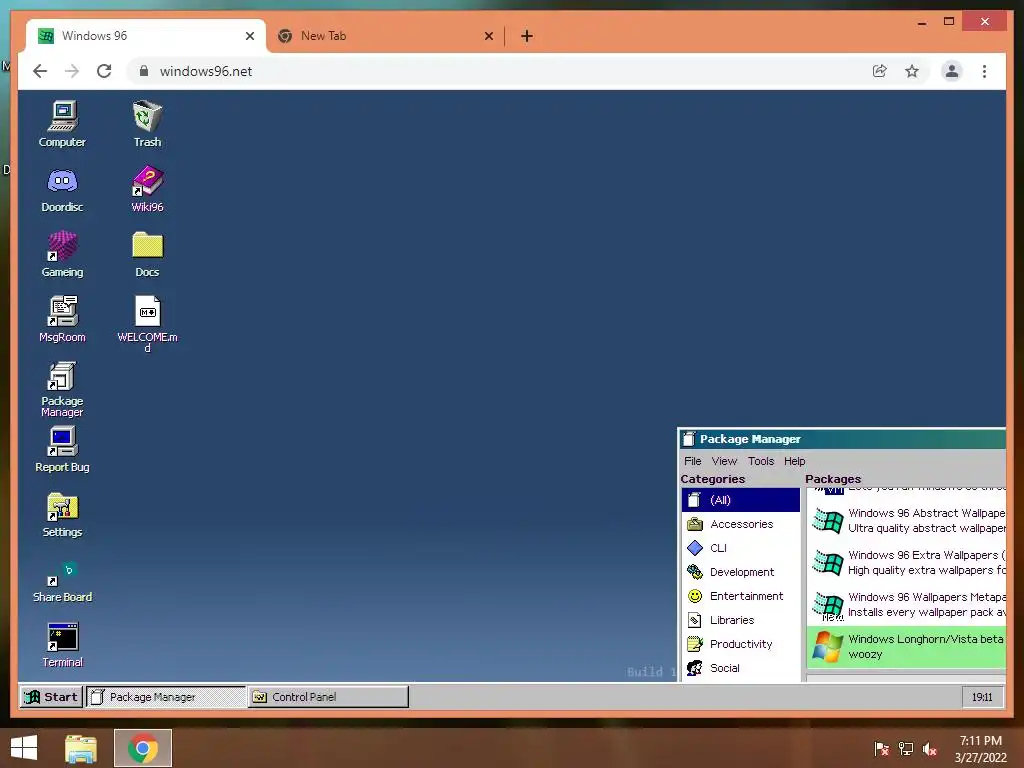Launch the Share Board desktop shortcut
Viewport: 1024px width, 768px height.
(x=62, y=580)
